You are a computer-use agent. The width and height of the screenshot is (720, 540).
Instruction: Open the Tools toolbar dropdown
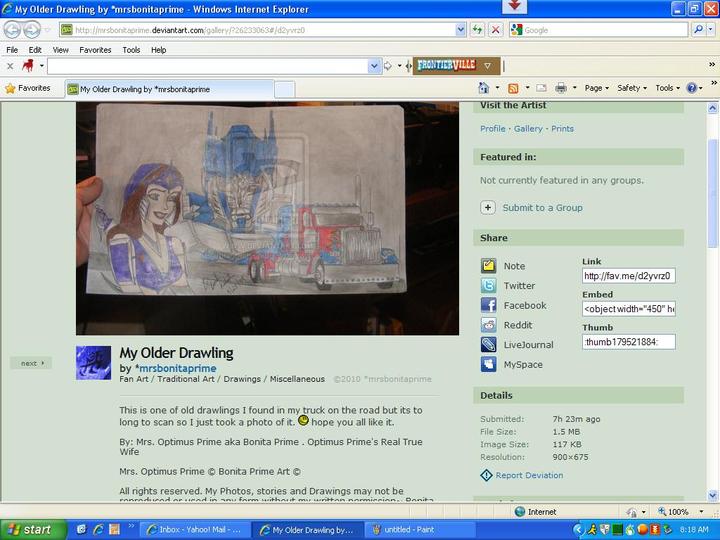667,88
